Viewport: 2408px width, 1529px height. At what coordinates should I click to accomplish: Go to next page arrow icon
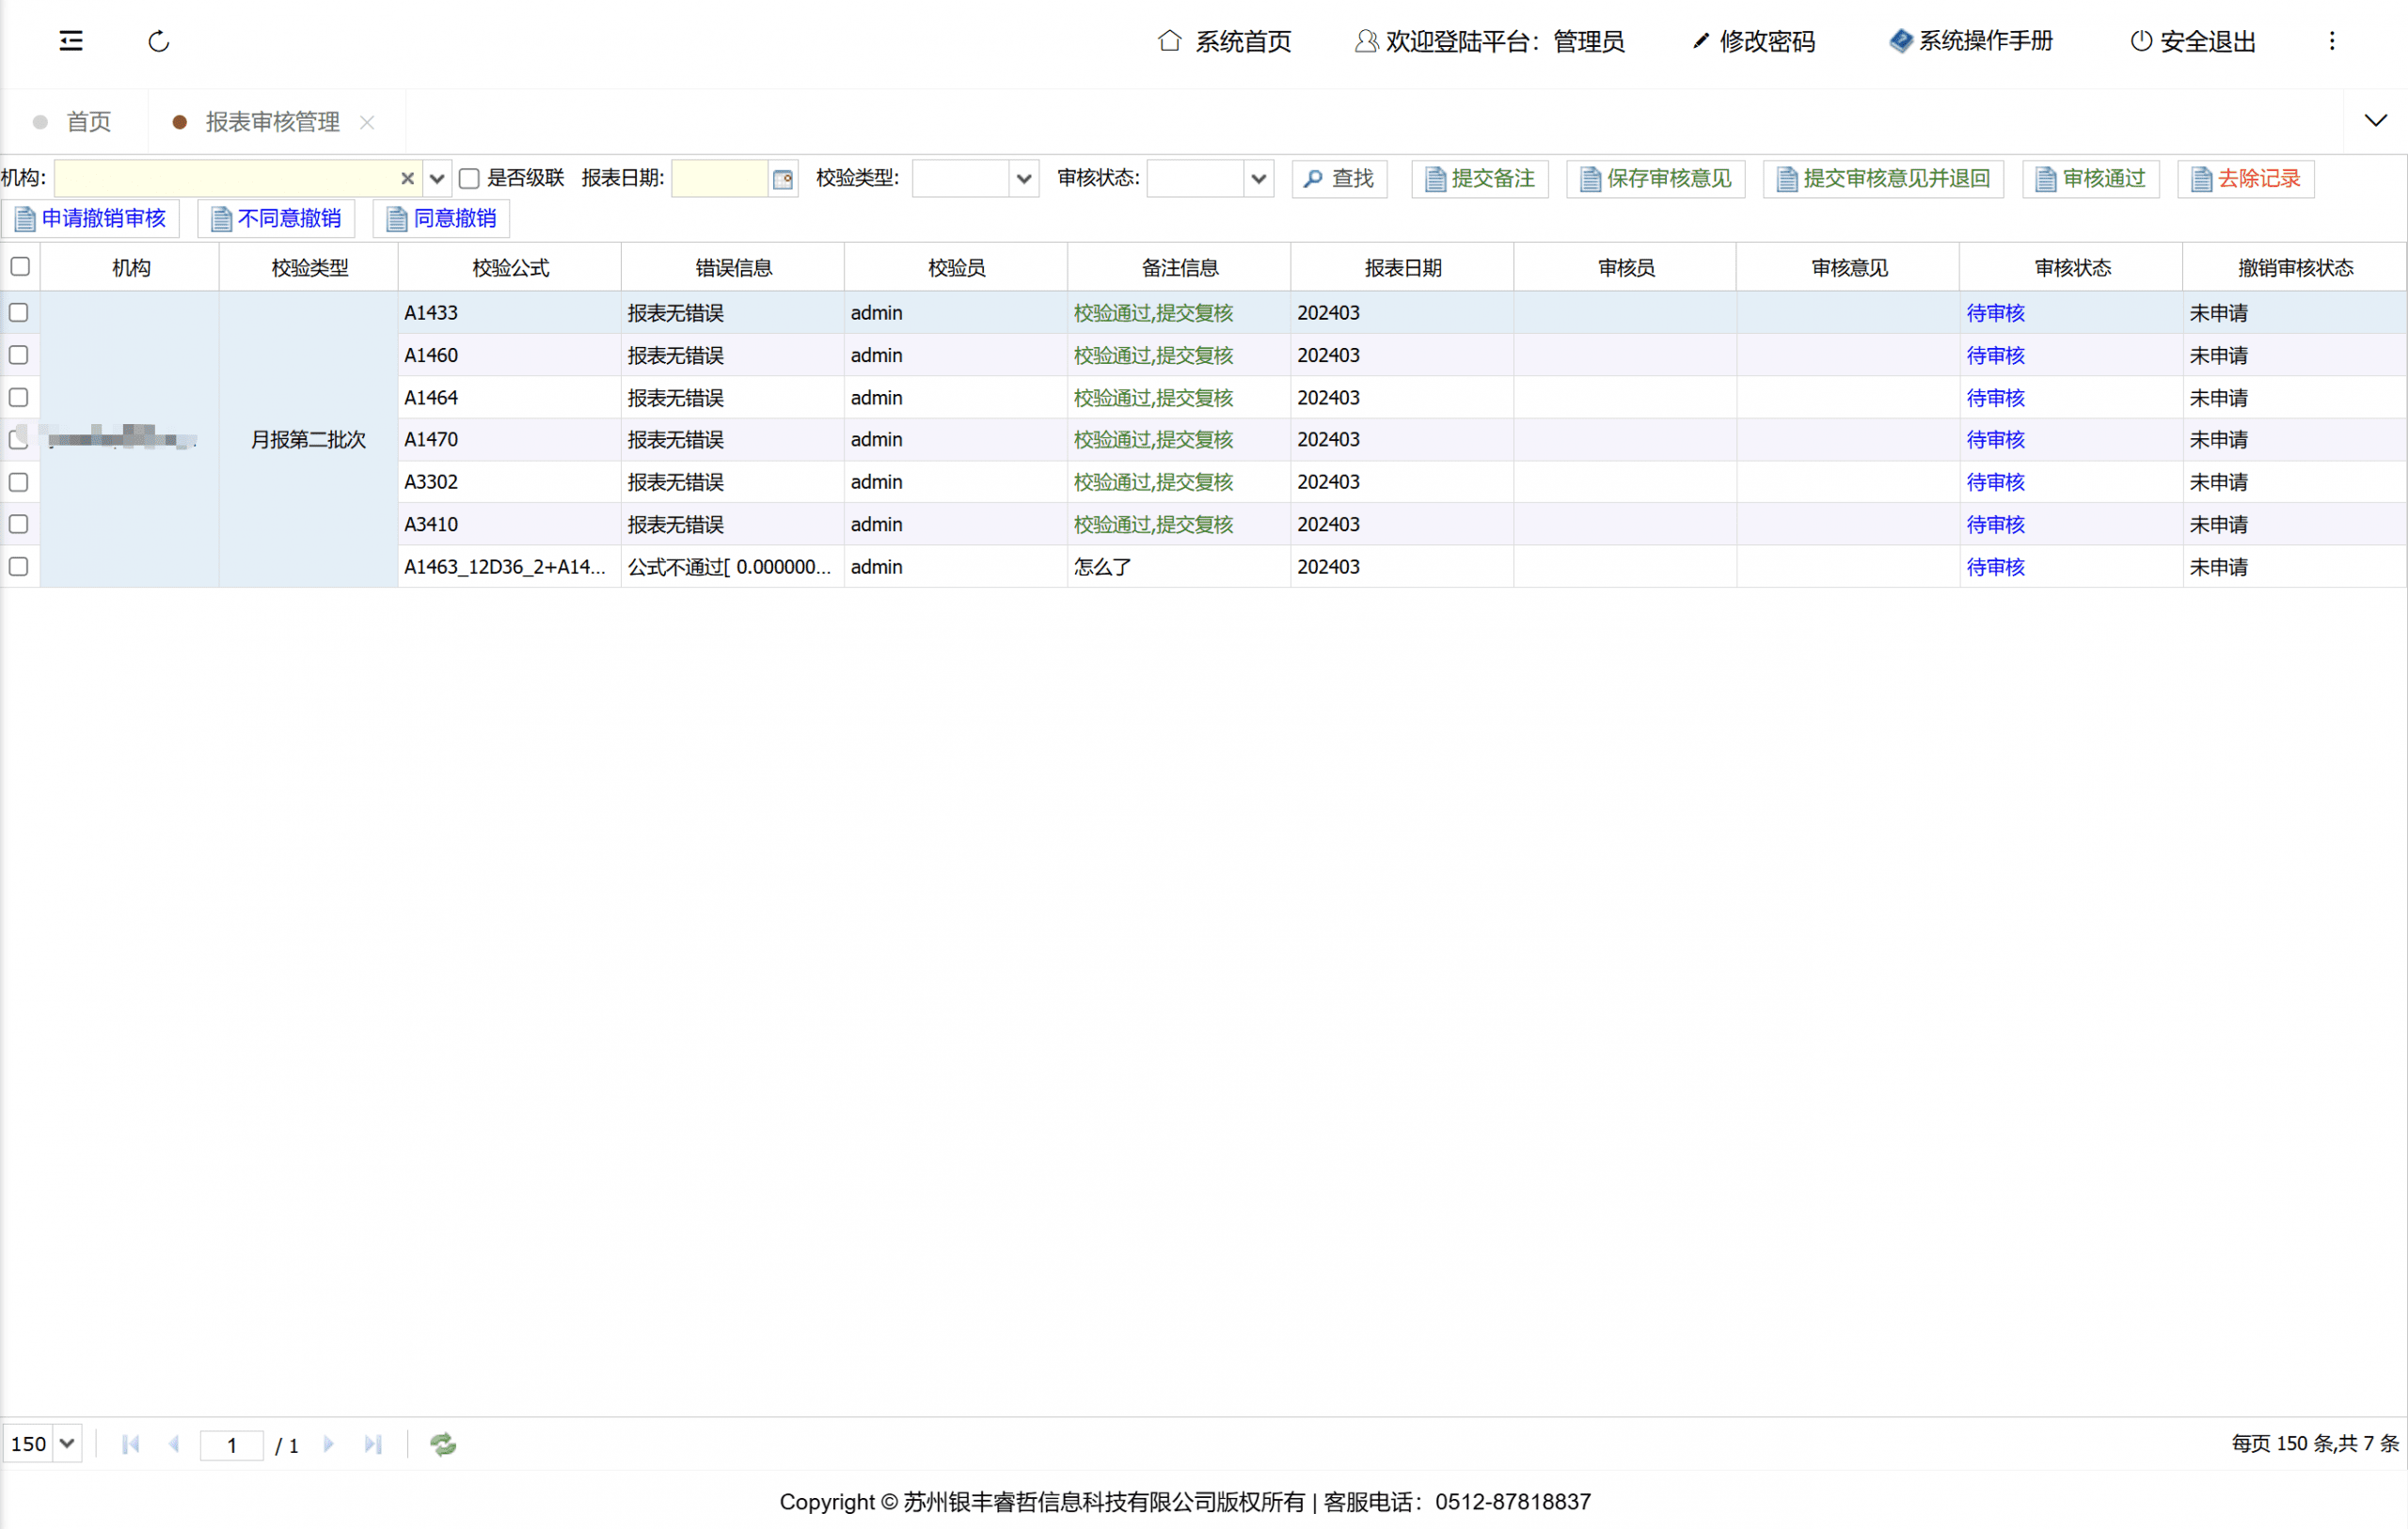pos(328,1444)
